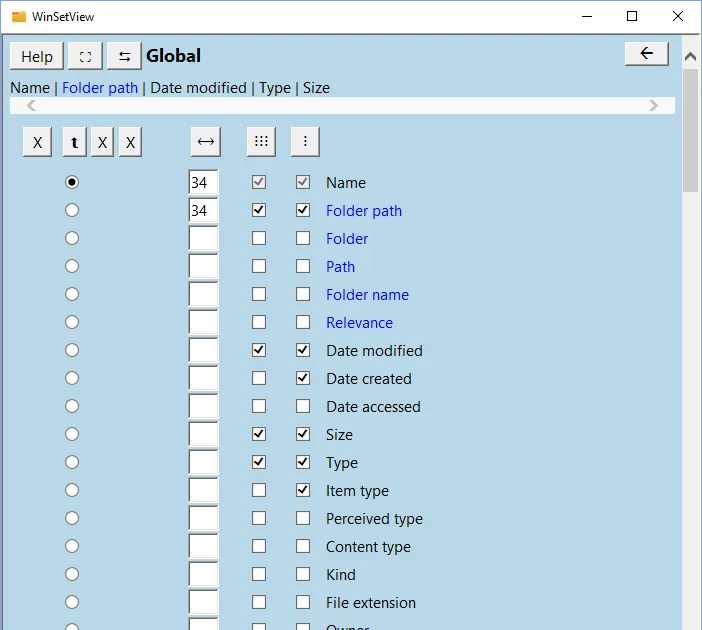Check Date created in the grid column

[x=259, y=378]
